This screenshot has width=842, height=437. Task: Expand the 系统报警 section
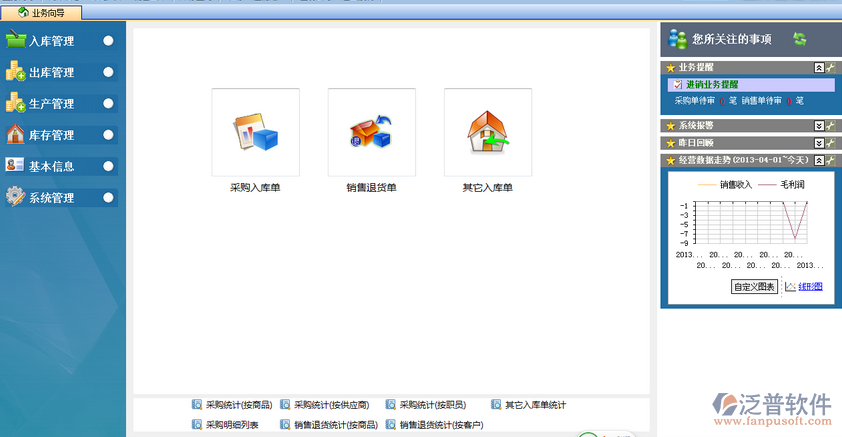pos(819,126)
